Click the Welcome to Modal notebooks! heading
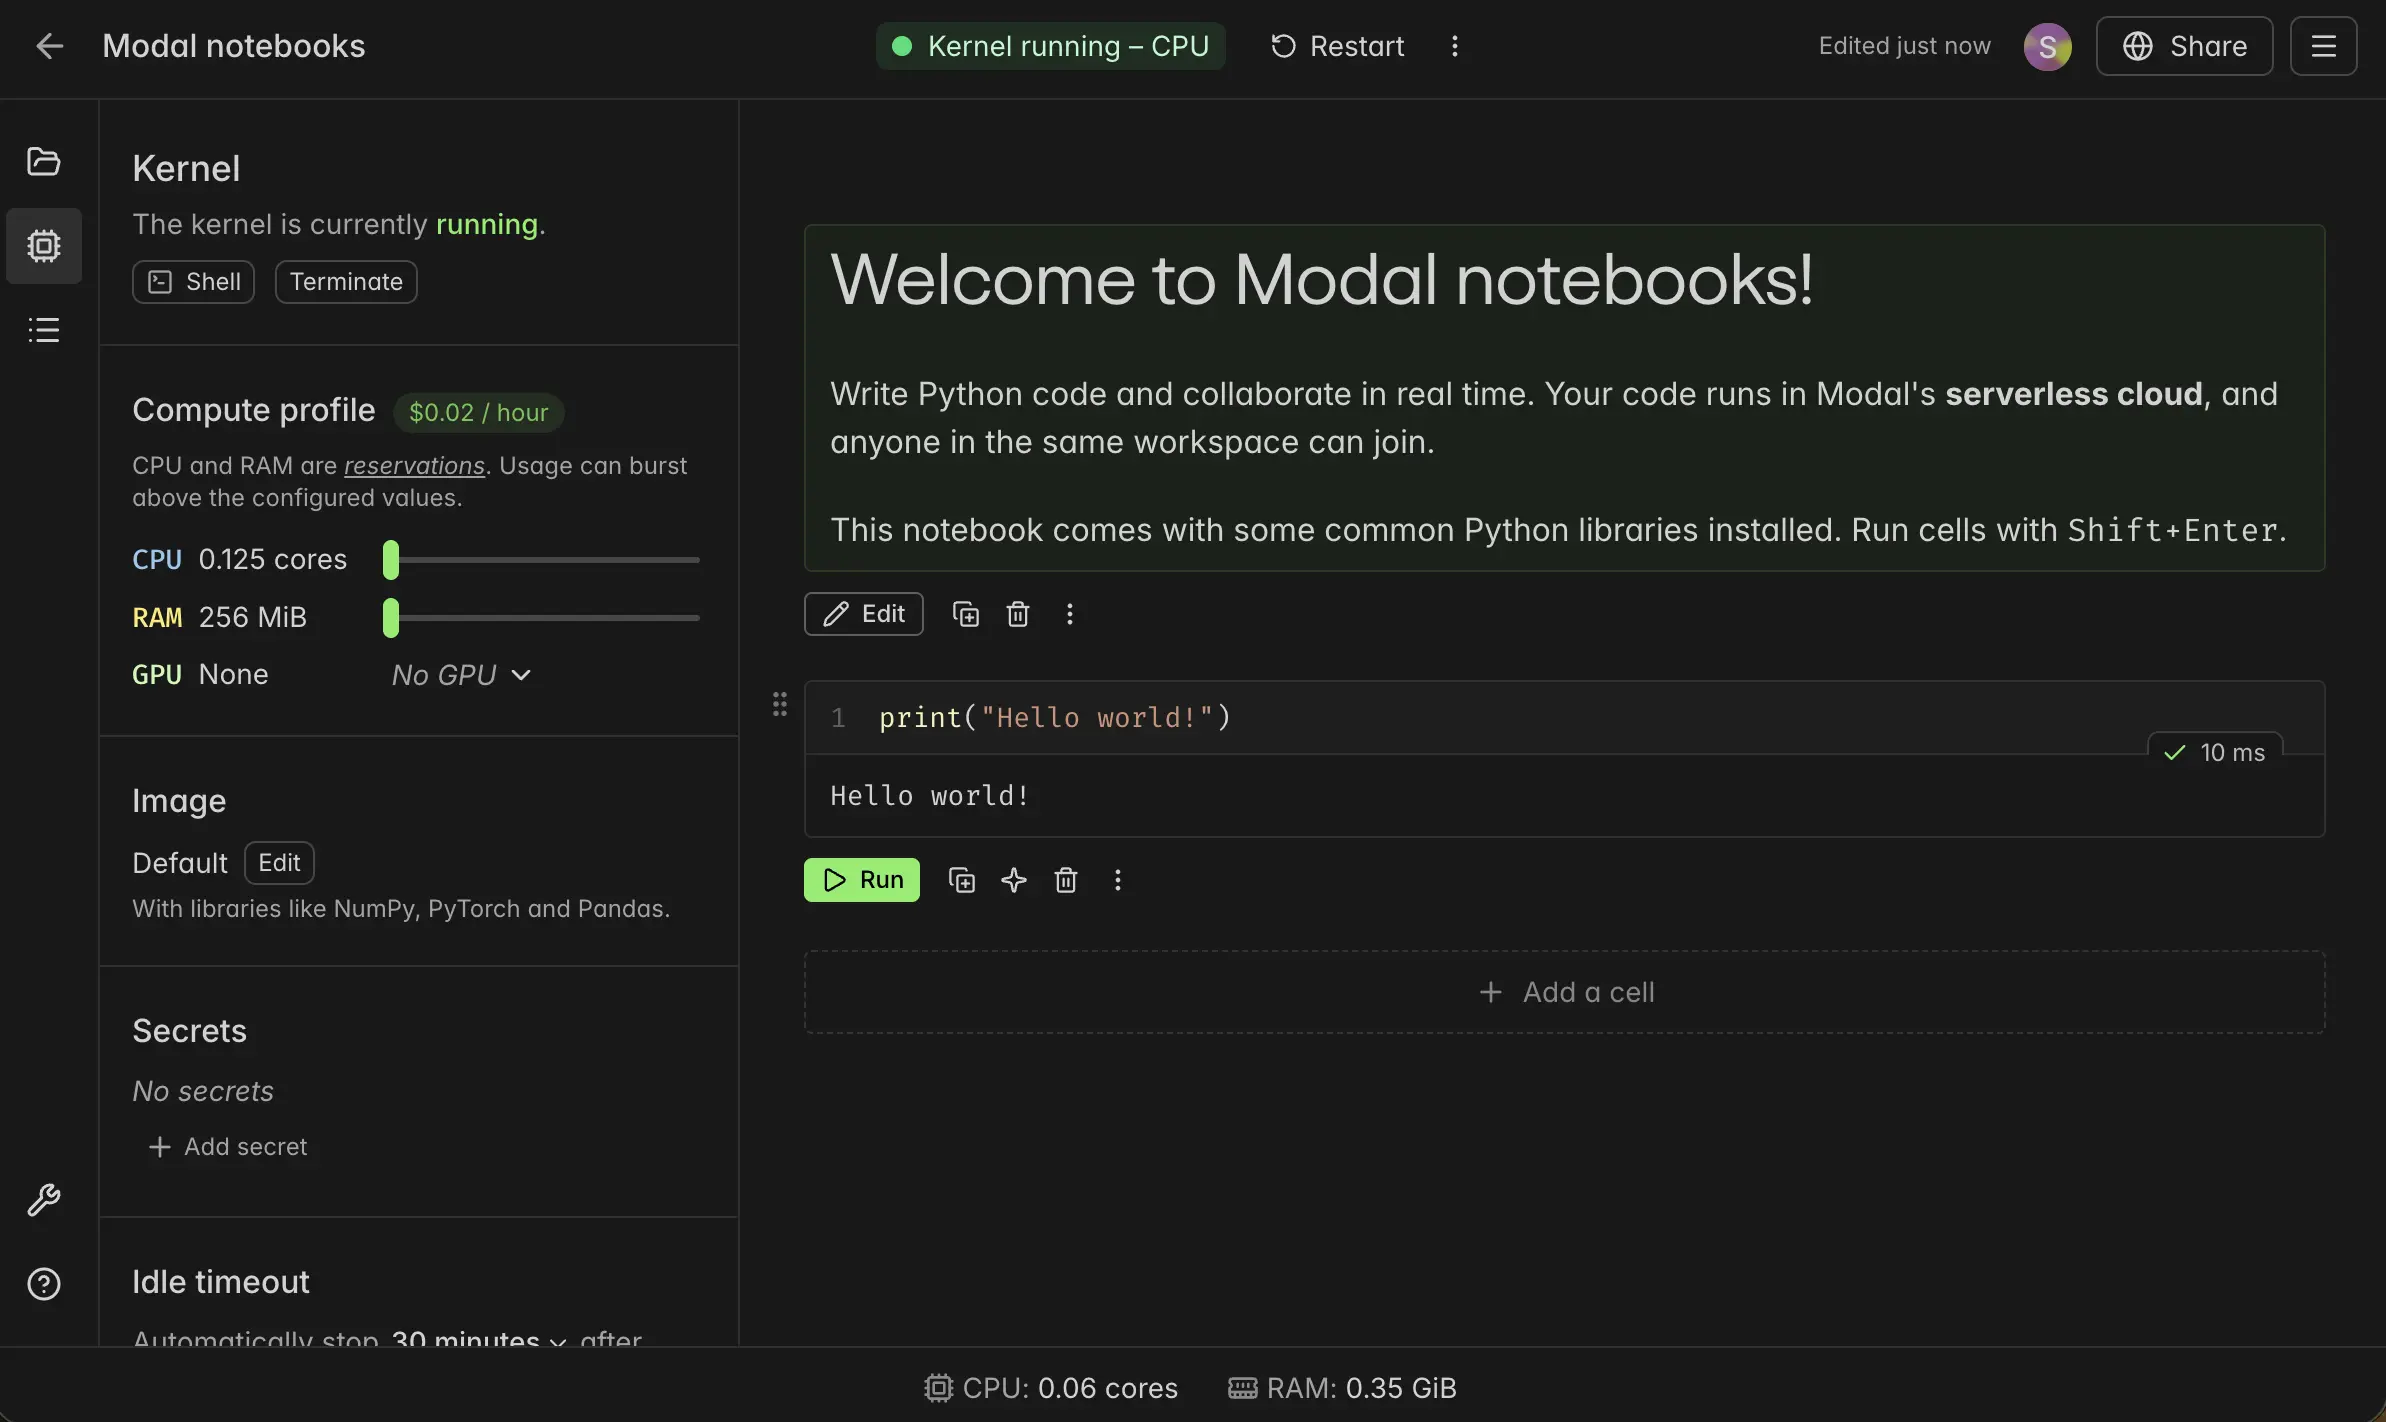 [1322, 279]
